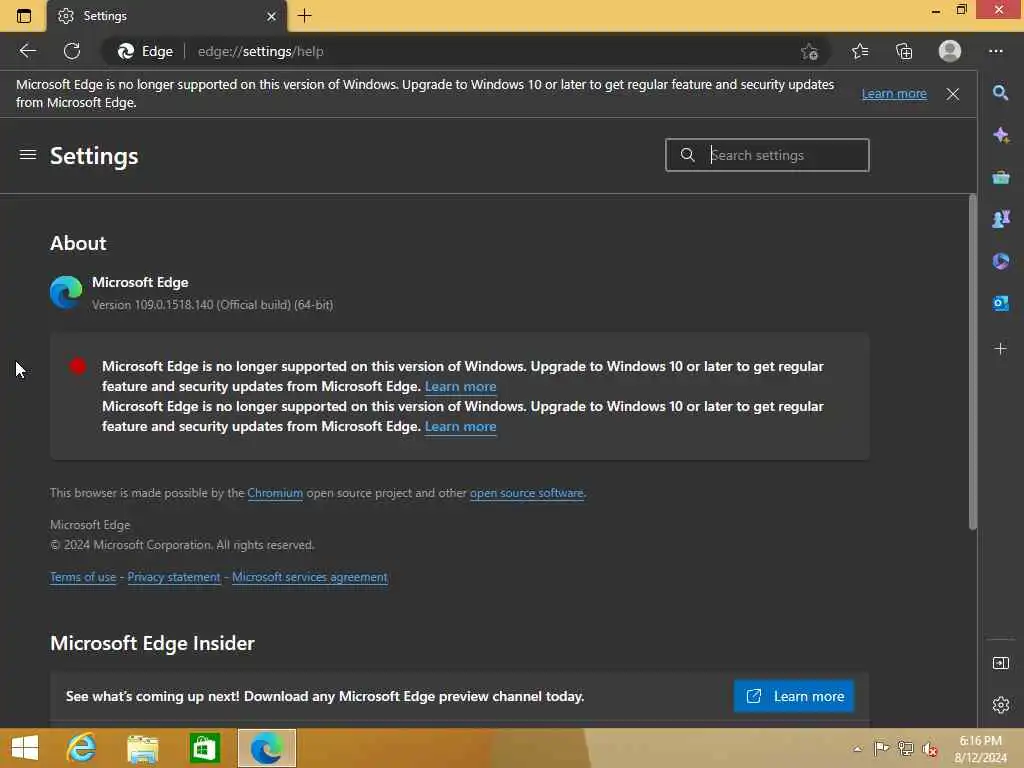Open sidebar Tools briefcase icon

(x=1000, y=177)
